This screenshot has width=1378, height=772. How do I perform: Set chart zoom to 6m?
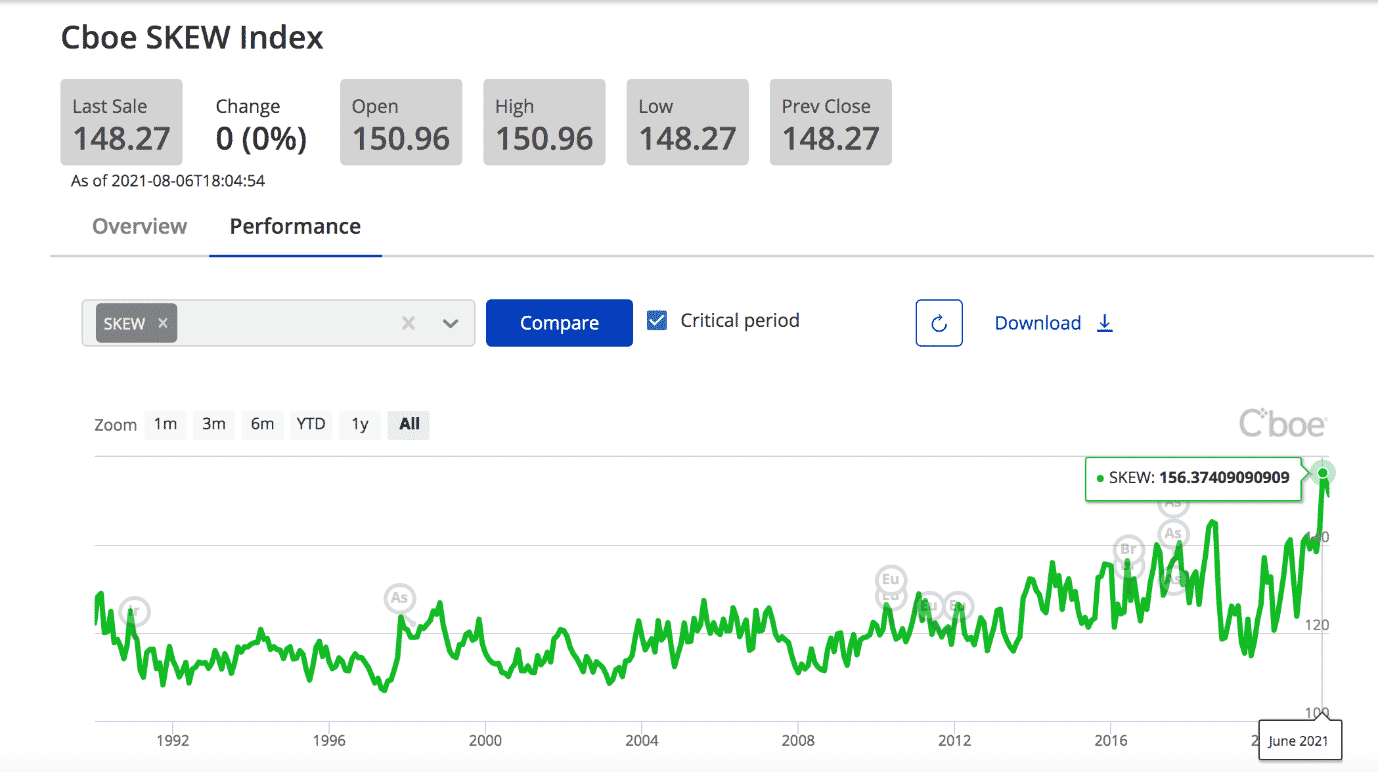pyautogui.click(x=262, y=424)
